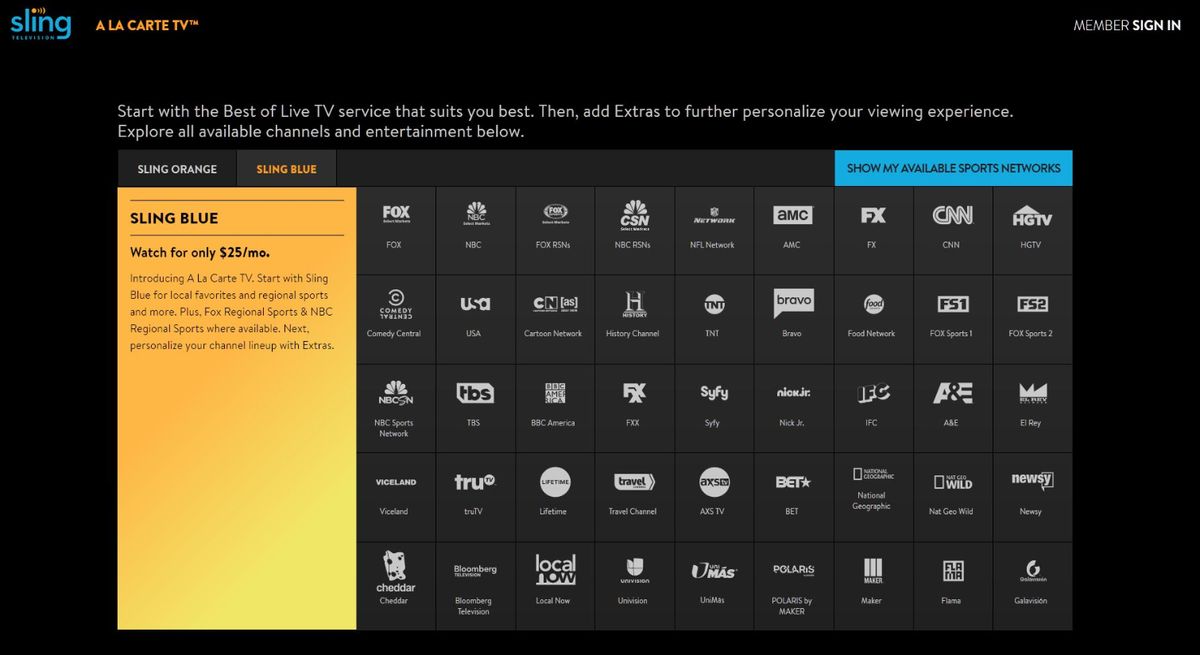Open the Lifetime channel tile
1200x655 pixels.
tap(555, 497)
